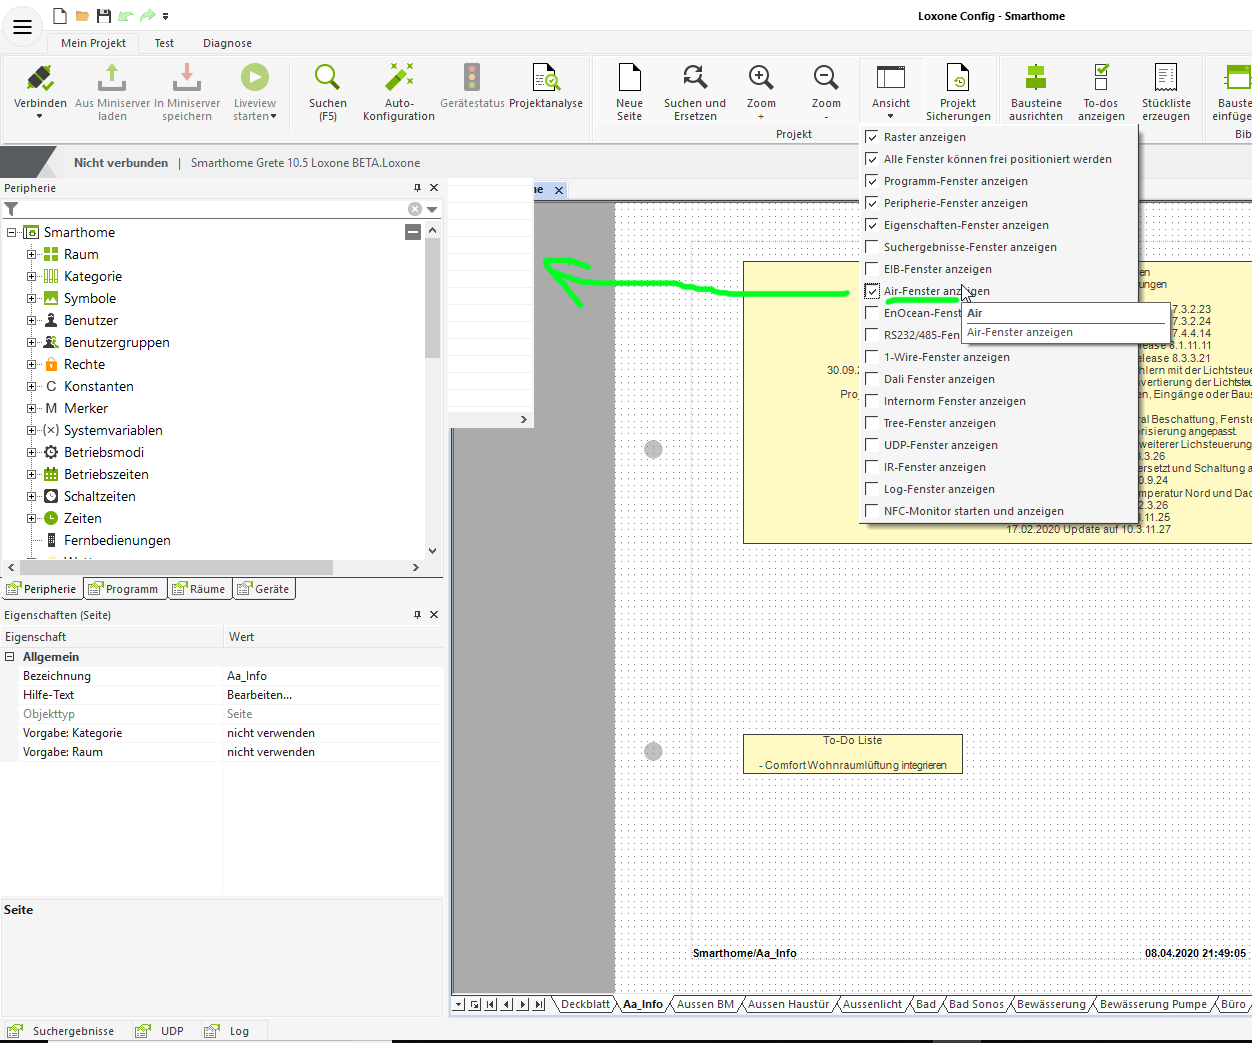
Task: Enable EIB-Fenster anzeigen checkbox
Action: tap(872, 269)
